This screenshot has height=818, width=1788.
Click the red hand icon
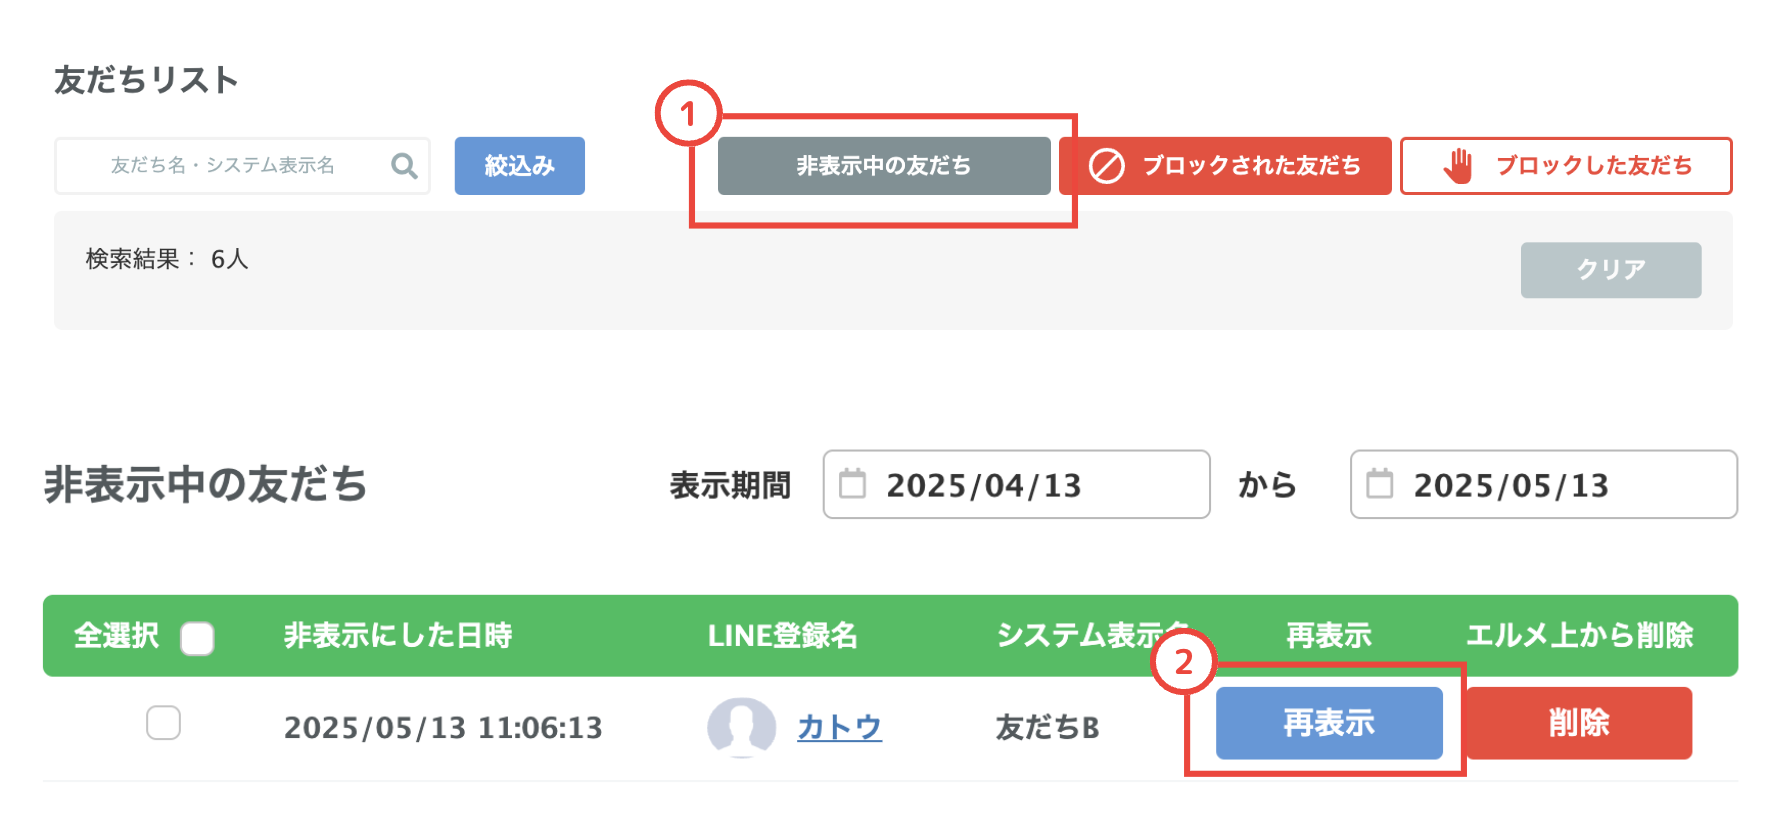coord(1459,166)
